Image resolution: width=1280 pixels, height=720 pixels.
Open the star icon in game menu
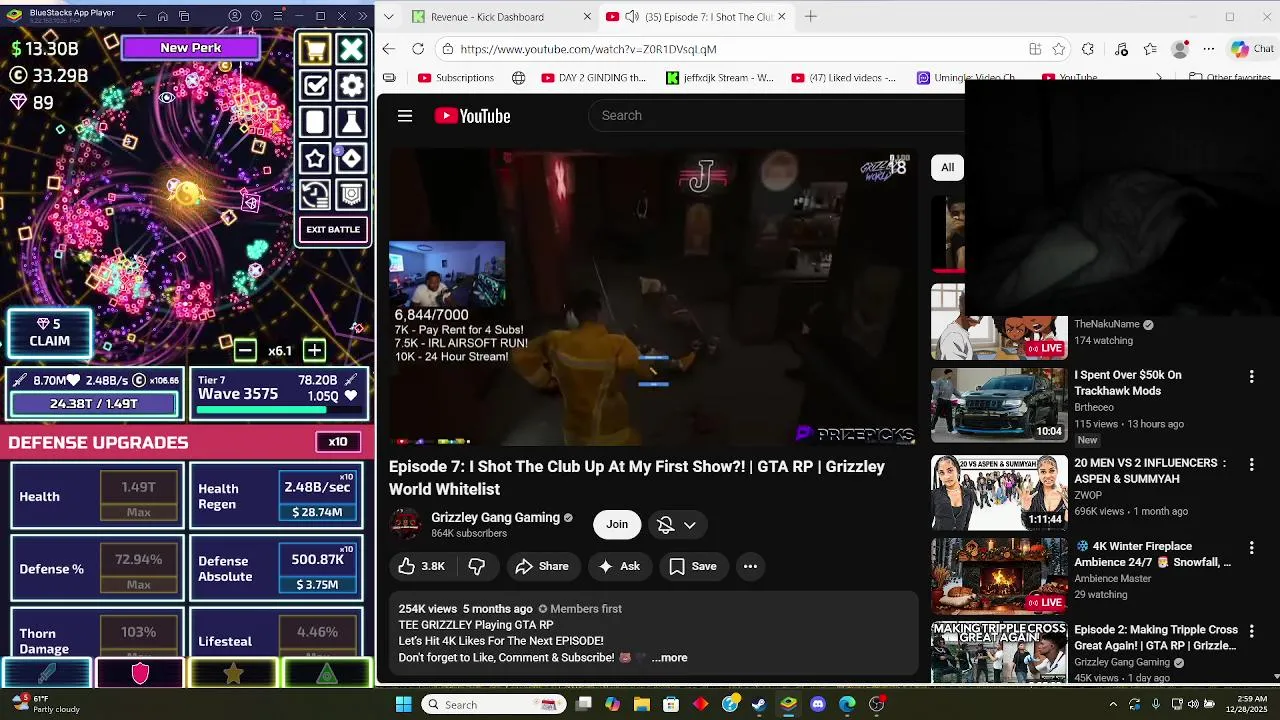coord(315,158)
